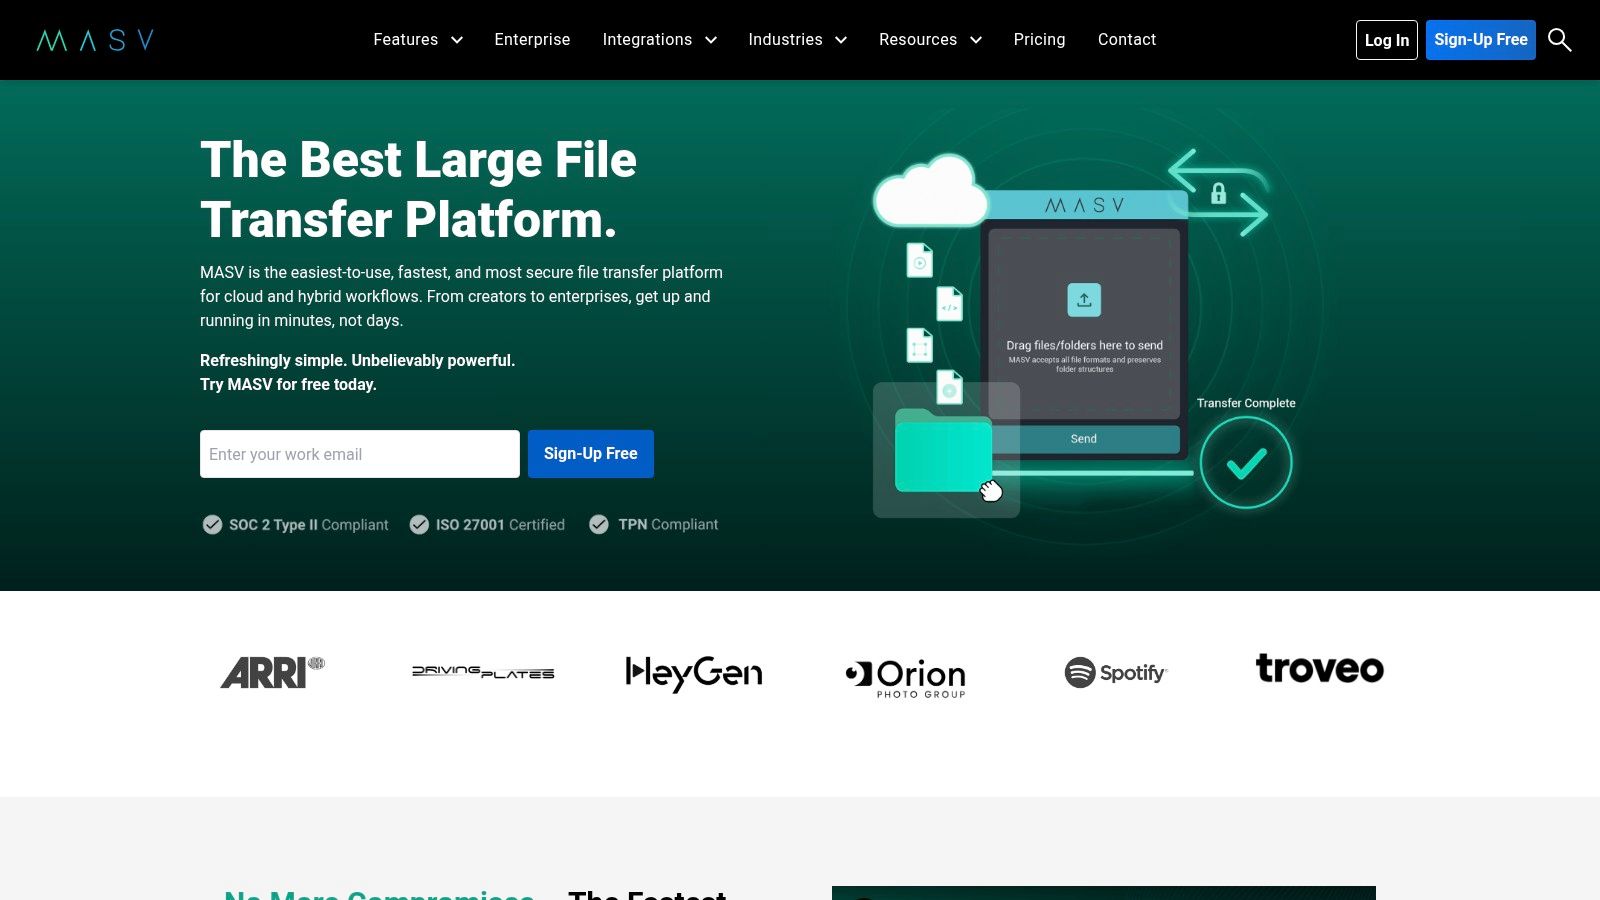Go to the Enterprise page
This screenshot has height=900, width=1600.
(x=532, y=40)
